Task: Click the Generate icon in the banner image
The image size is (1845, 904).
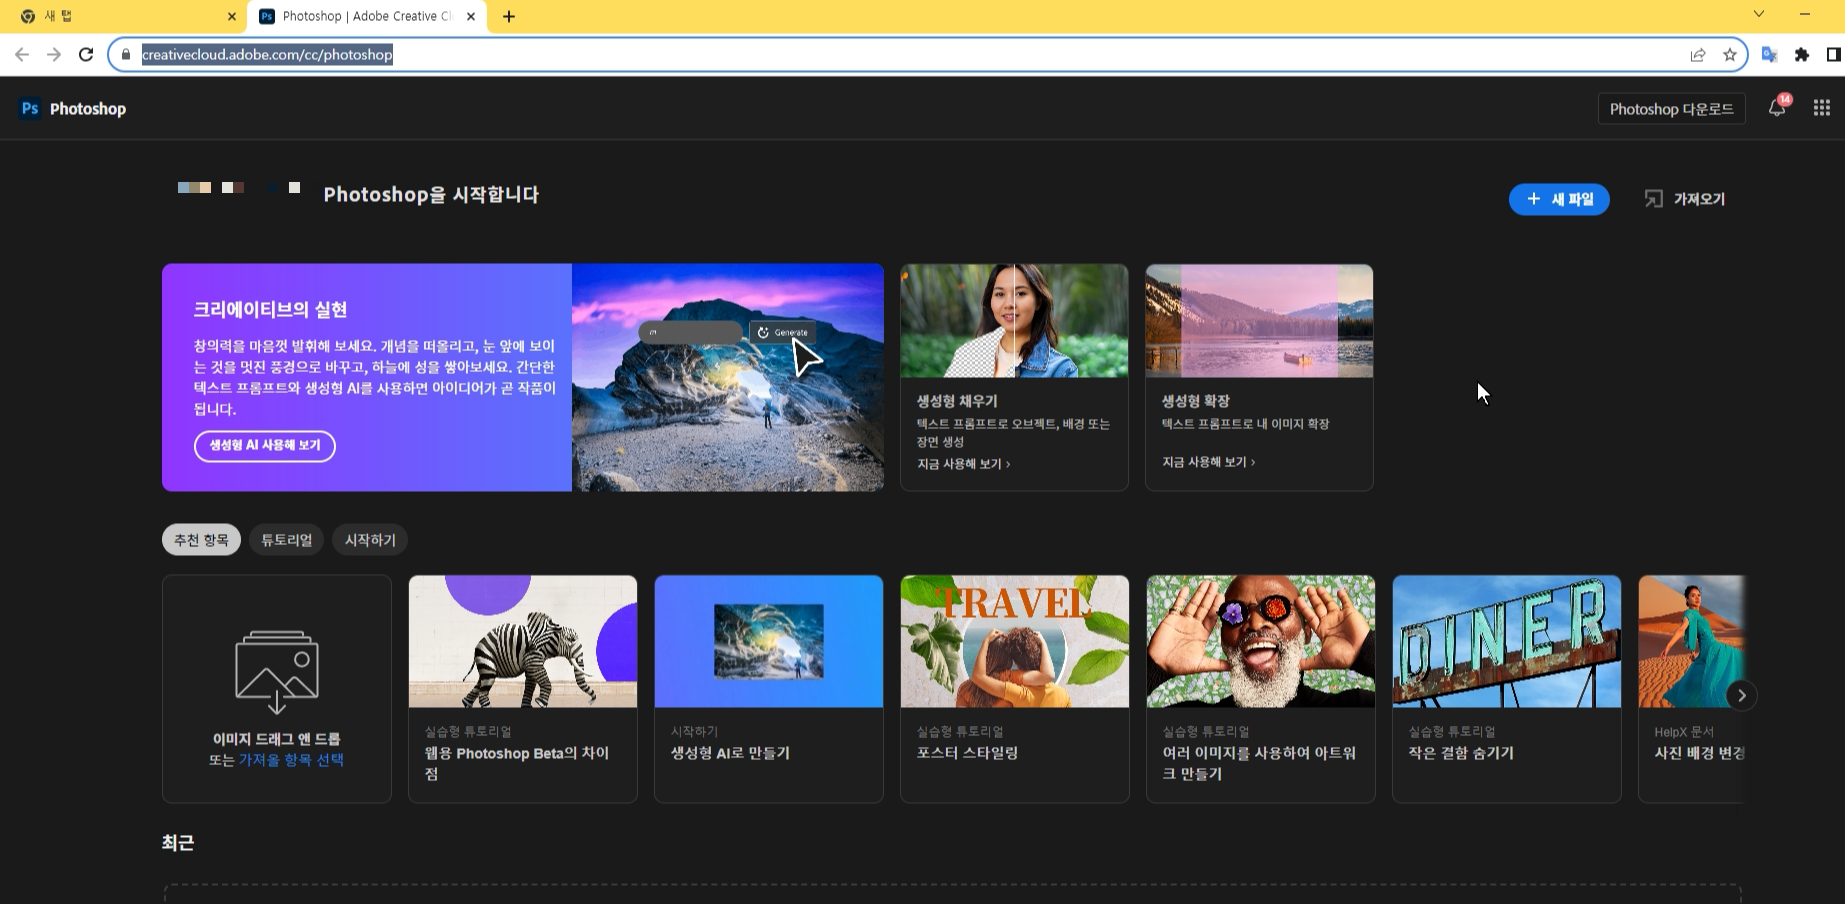Action: 763,332
